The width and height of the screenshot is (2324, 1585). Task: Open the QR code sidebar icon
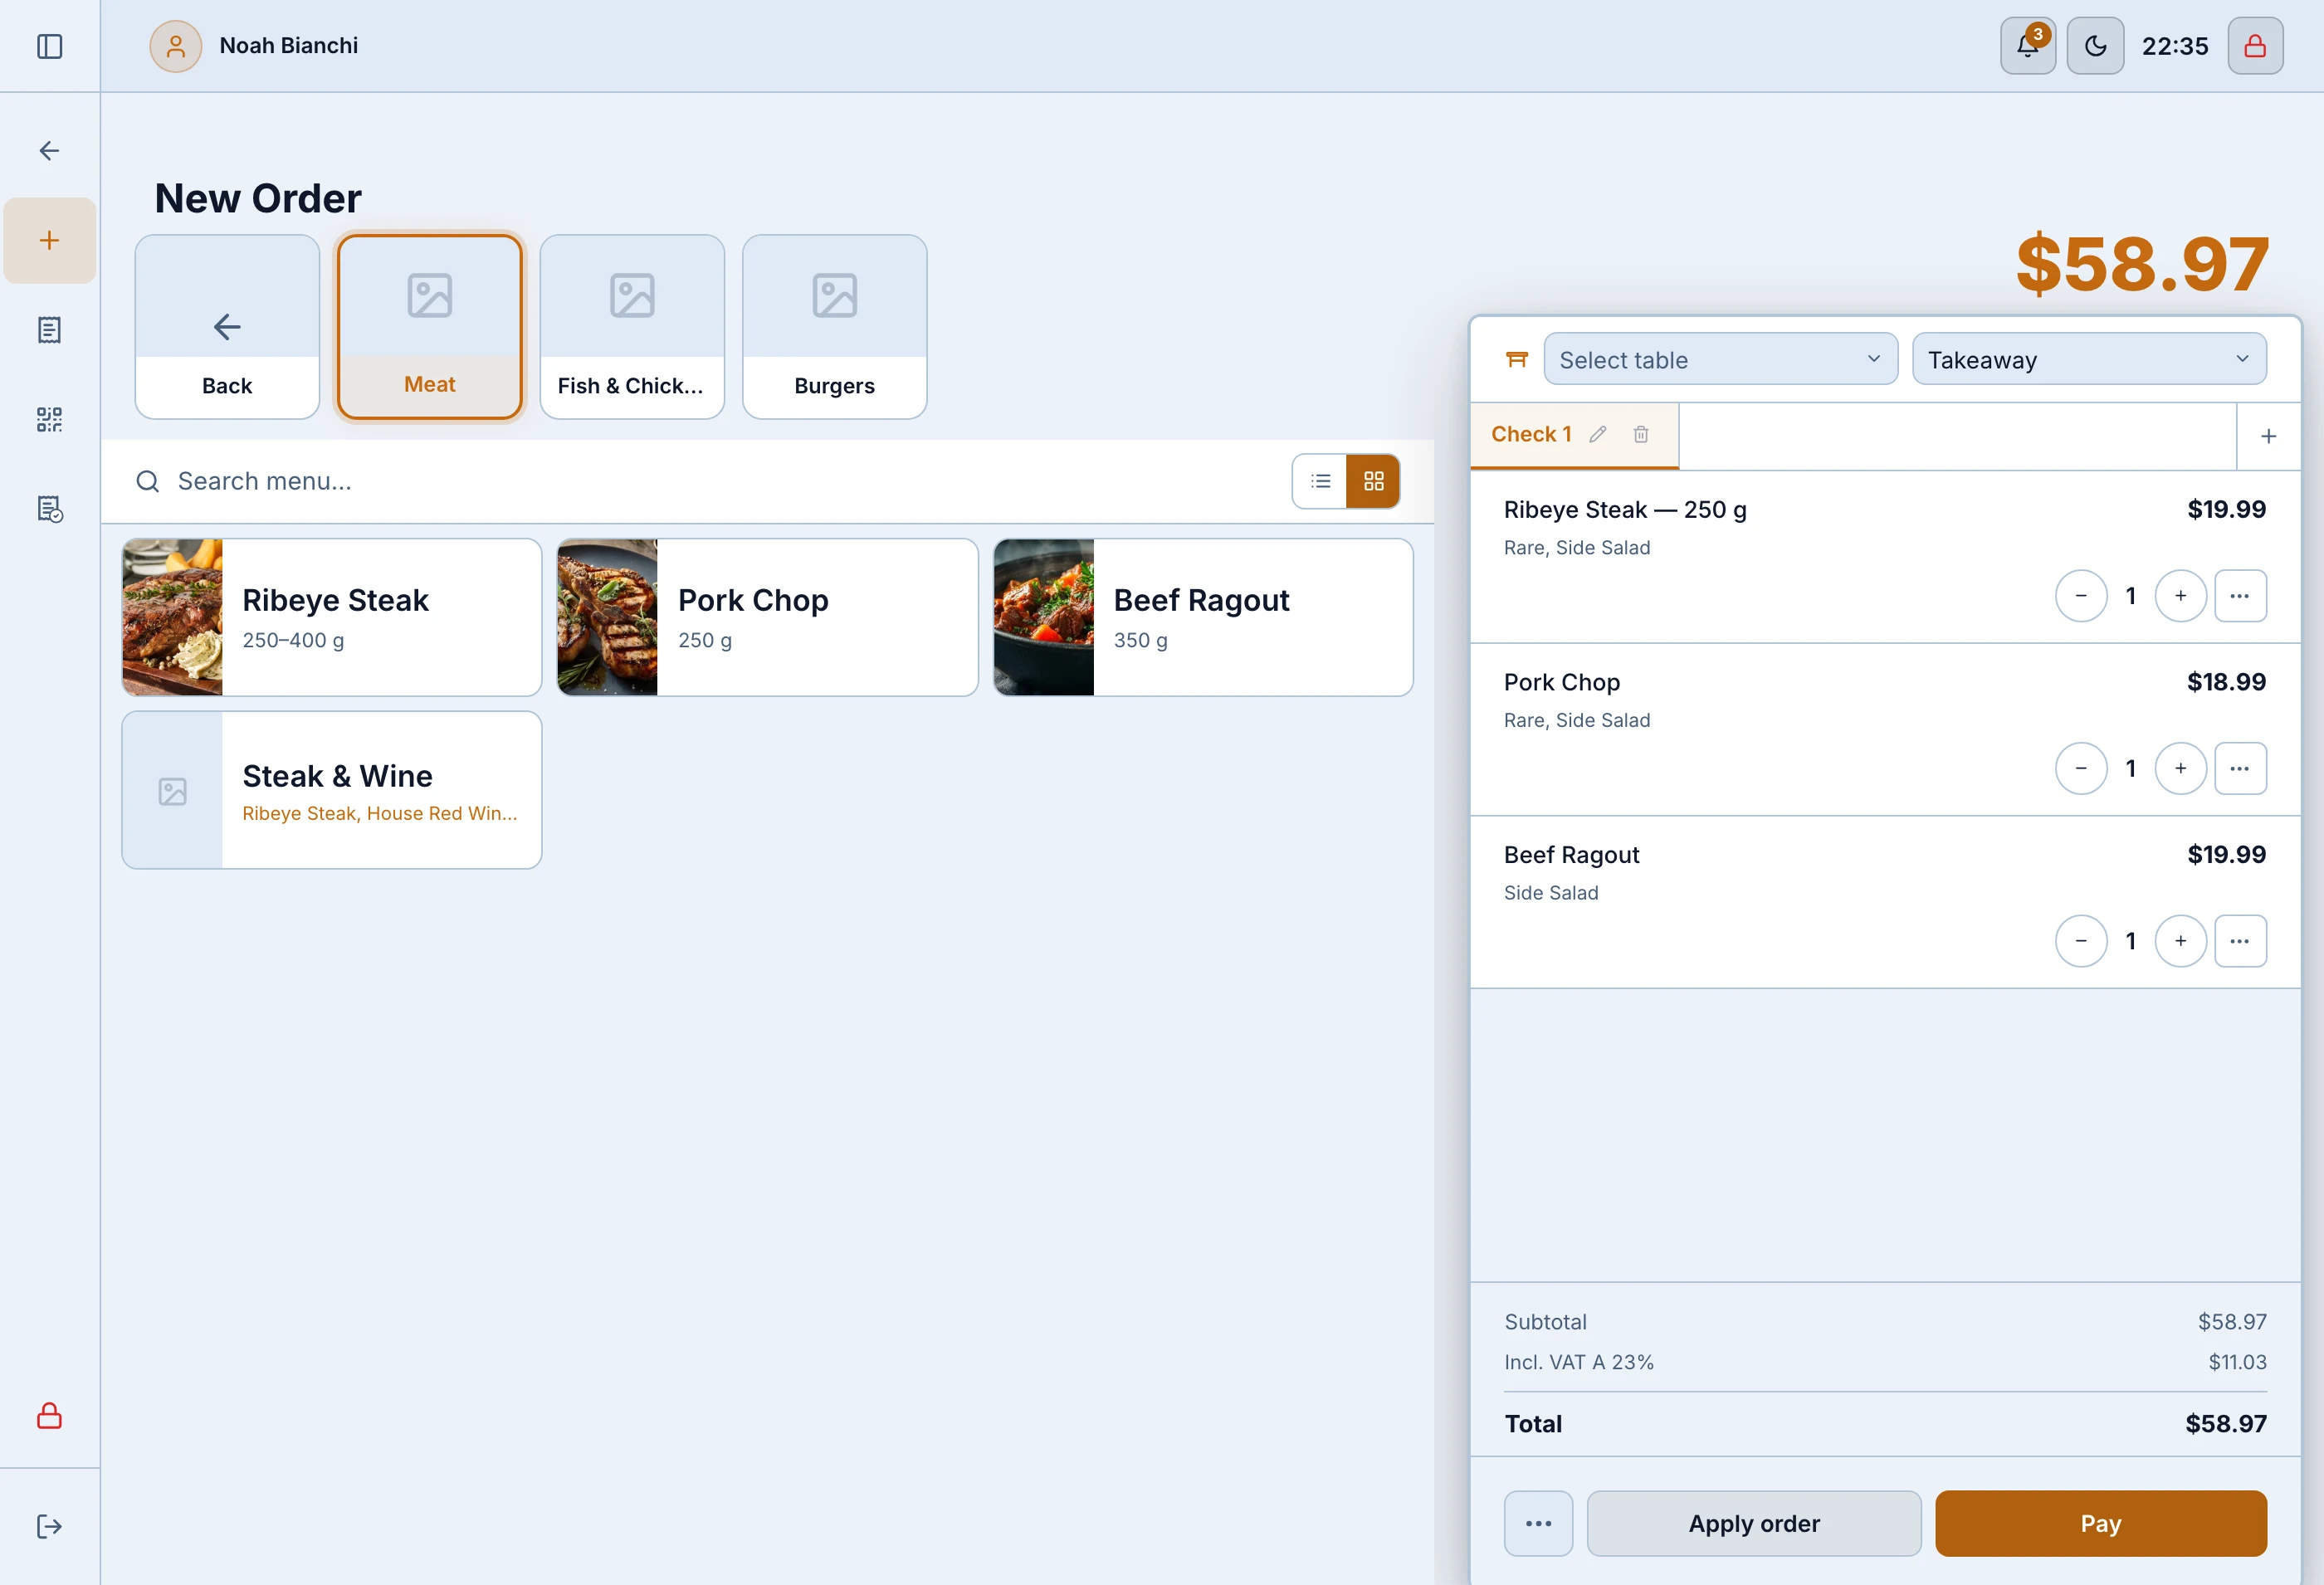[49, 419]
